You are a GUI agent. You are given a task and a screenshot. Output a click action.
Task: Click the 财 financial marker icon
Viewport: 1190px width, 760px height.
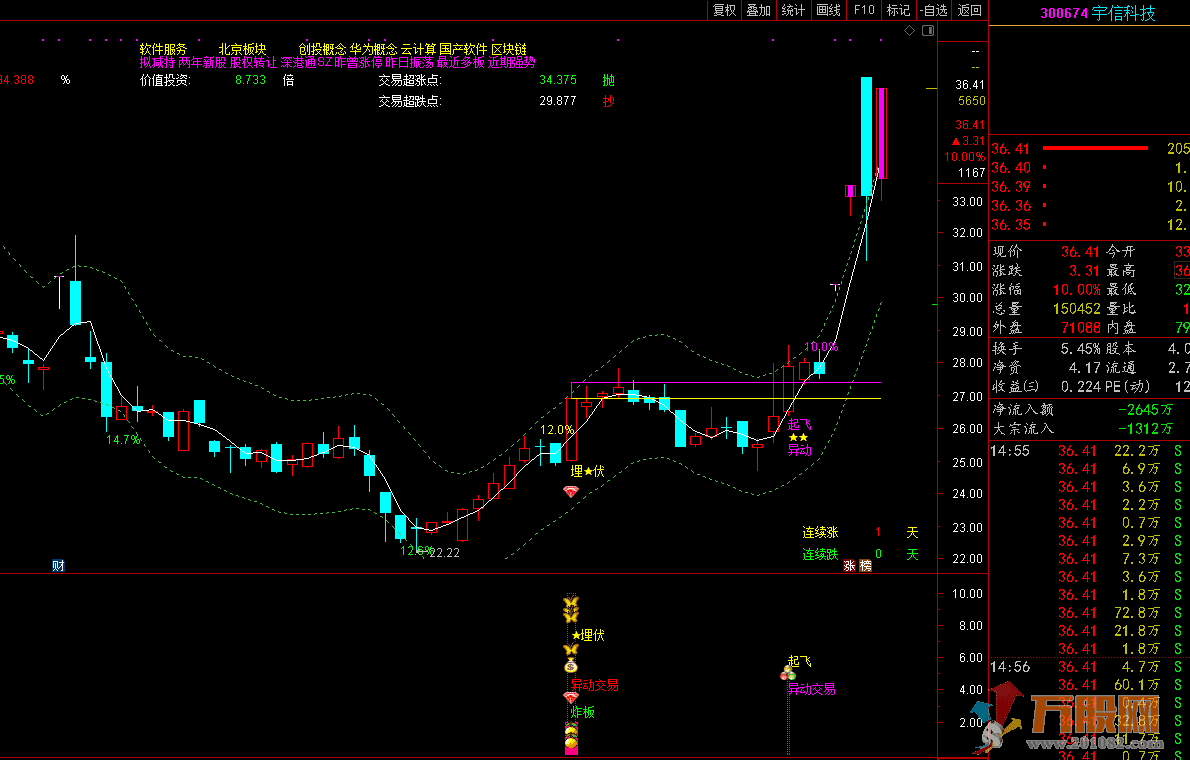58,566
